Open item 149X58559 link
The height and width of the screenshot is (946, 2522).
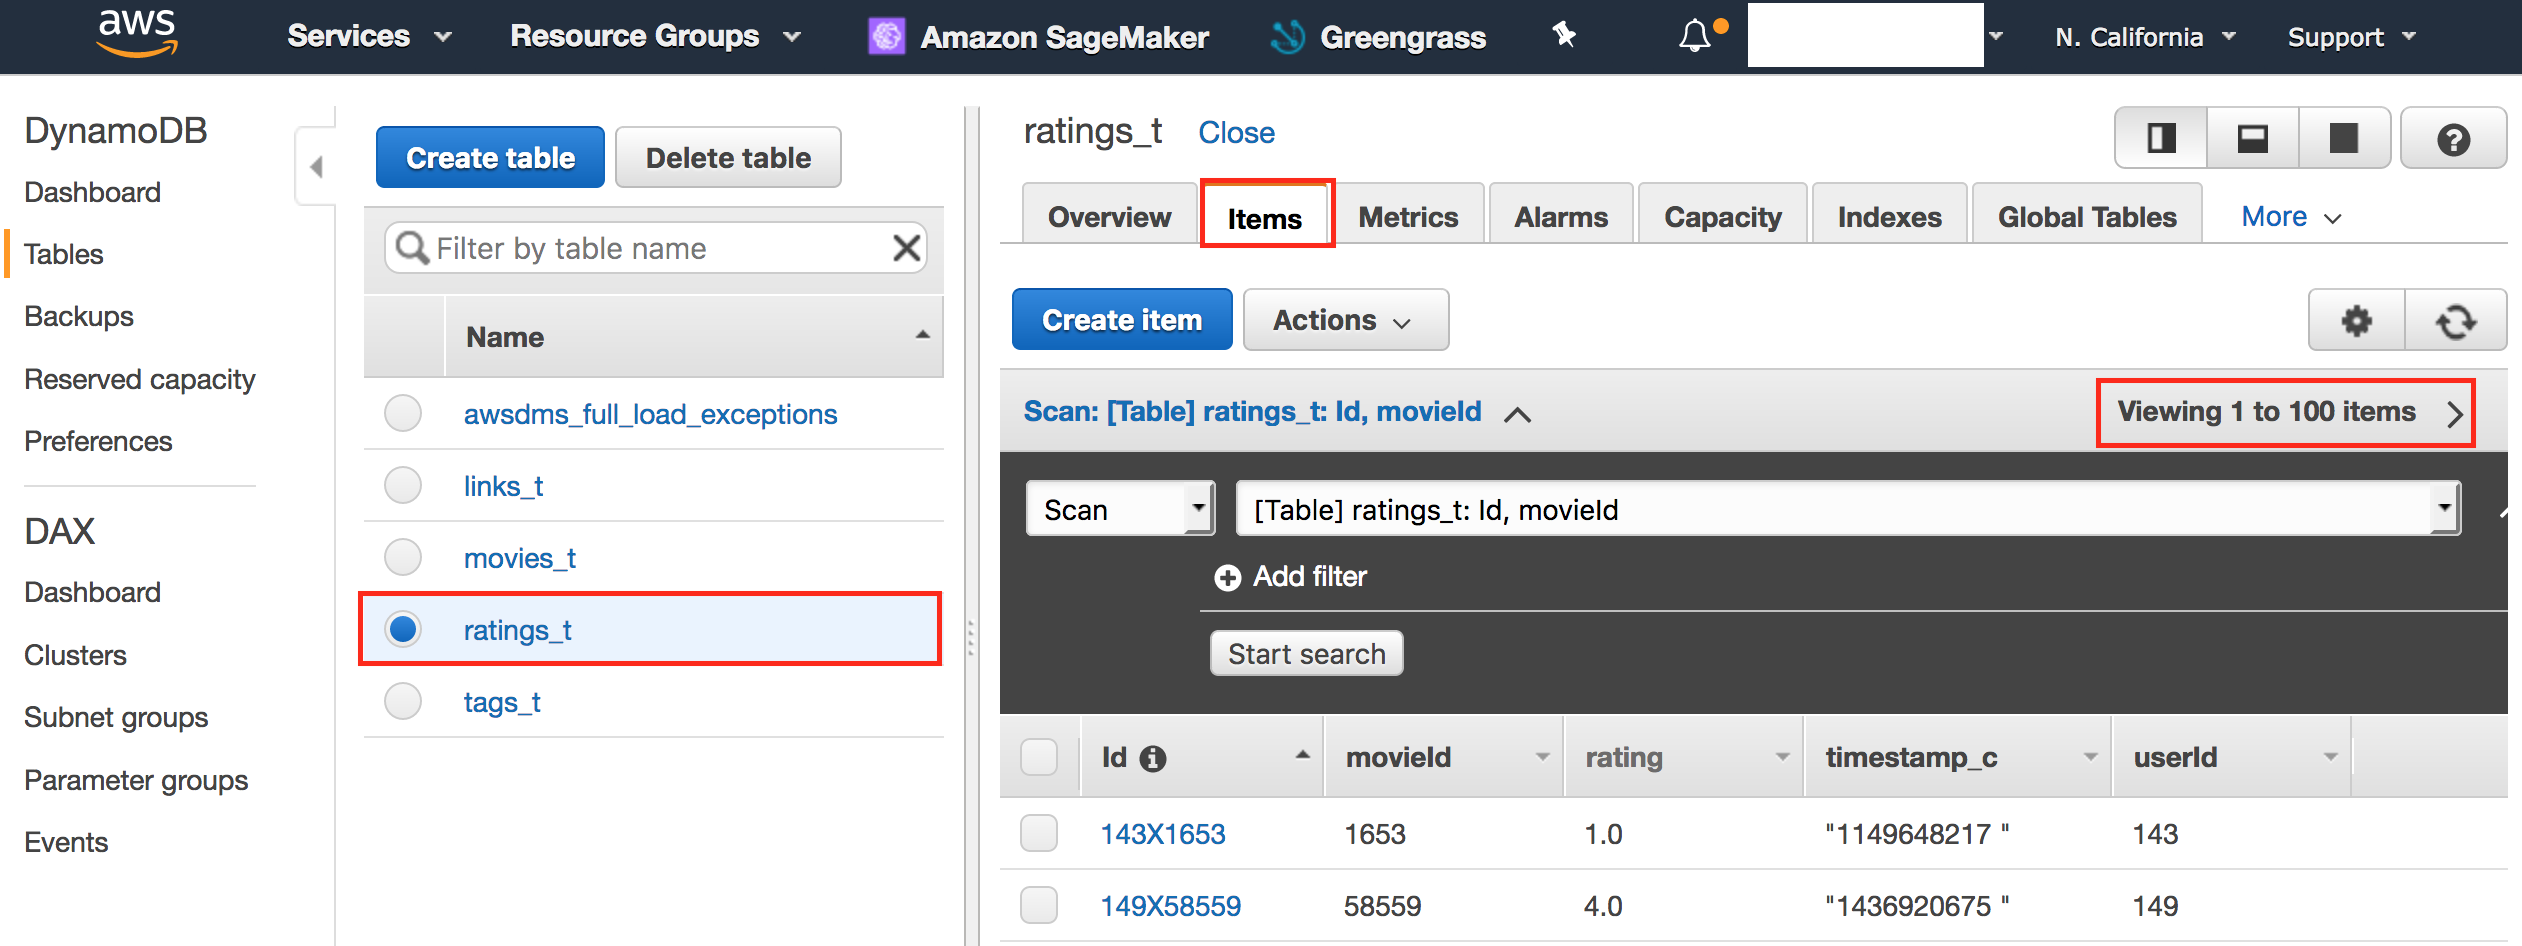[1171, 906]
